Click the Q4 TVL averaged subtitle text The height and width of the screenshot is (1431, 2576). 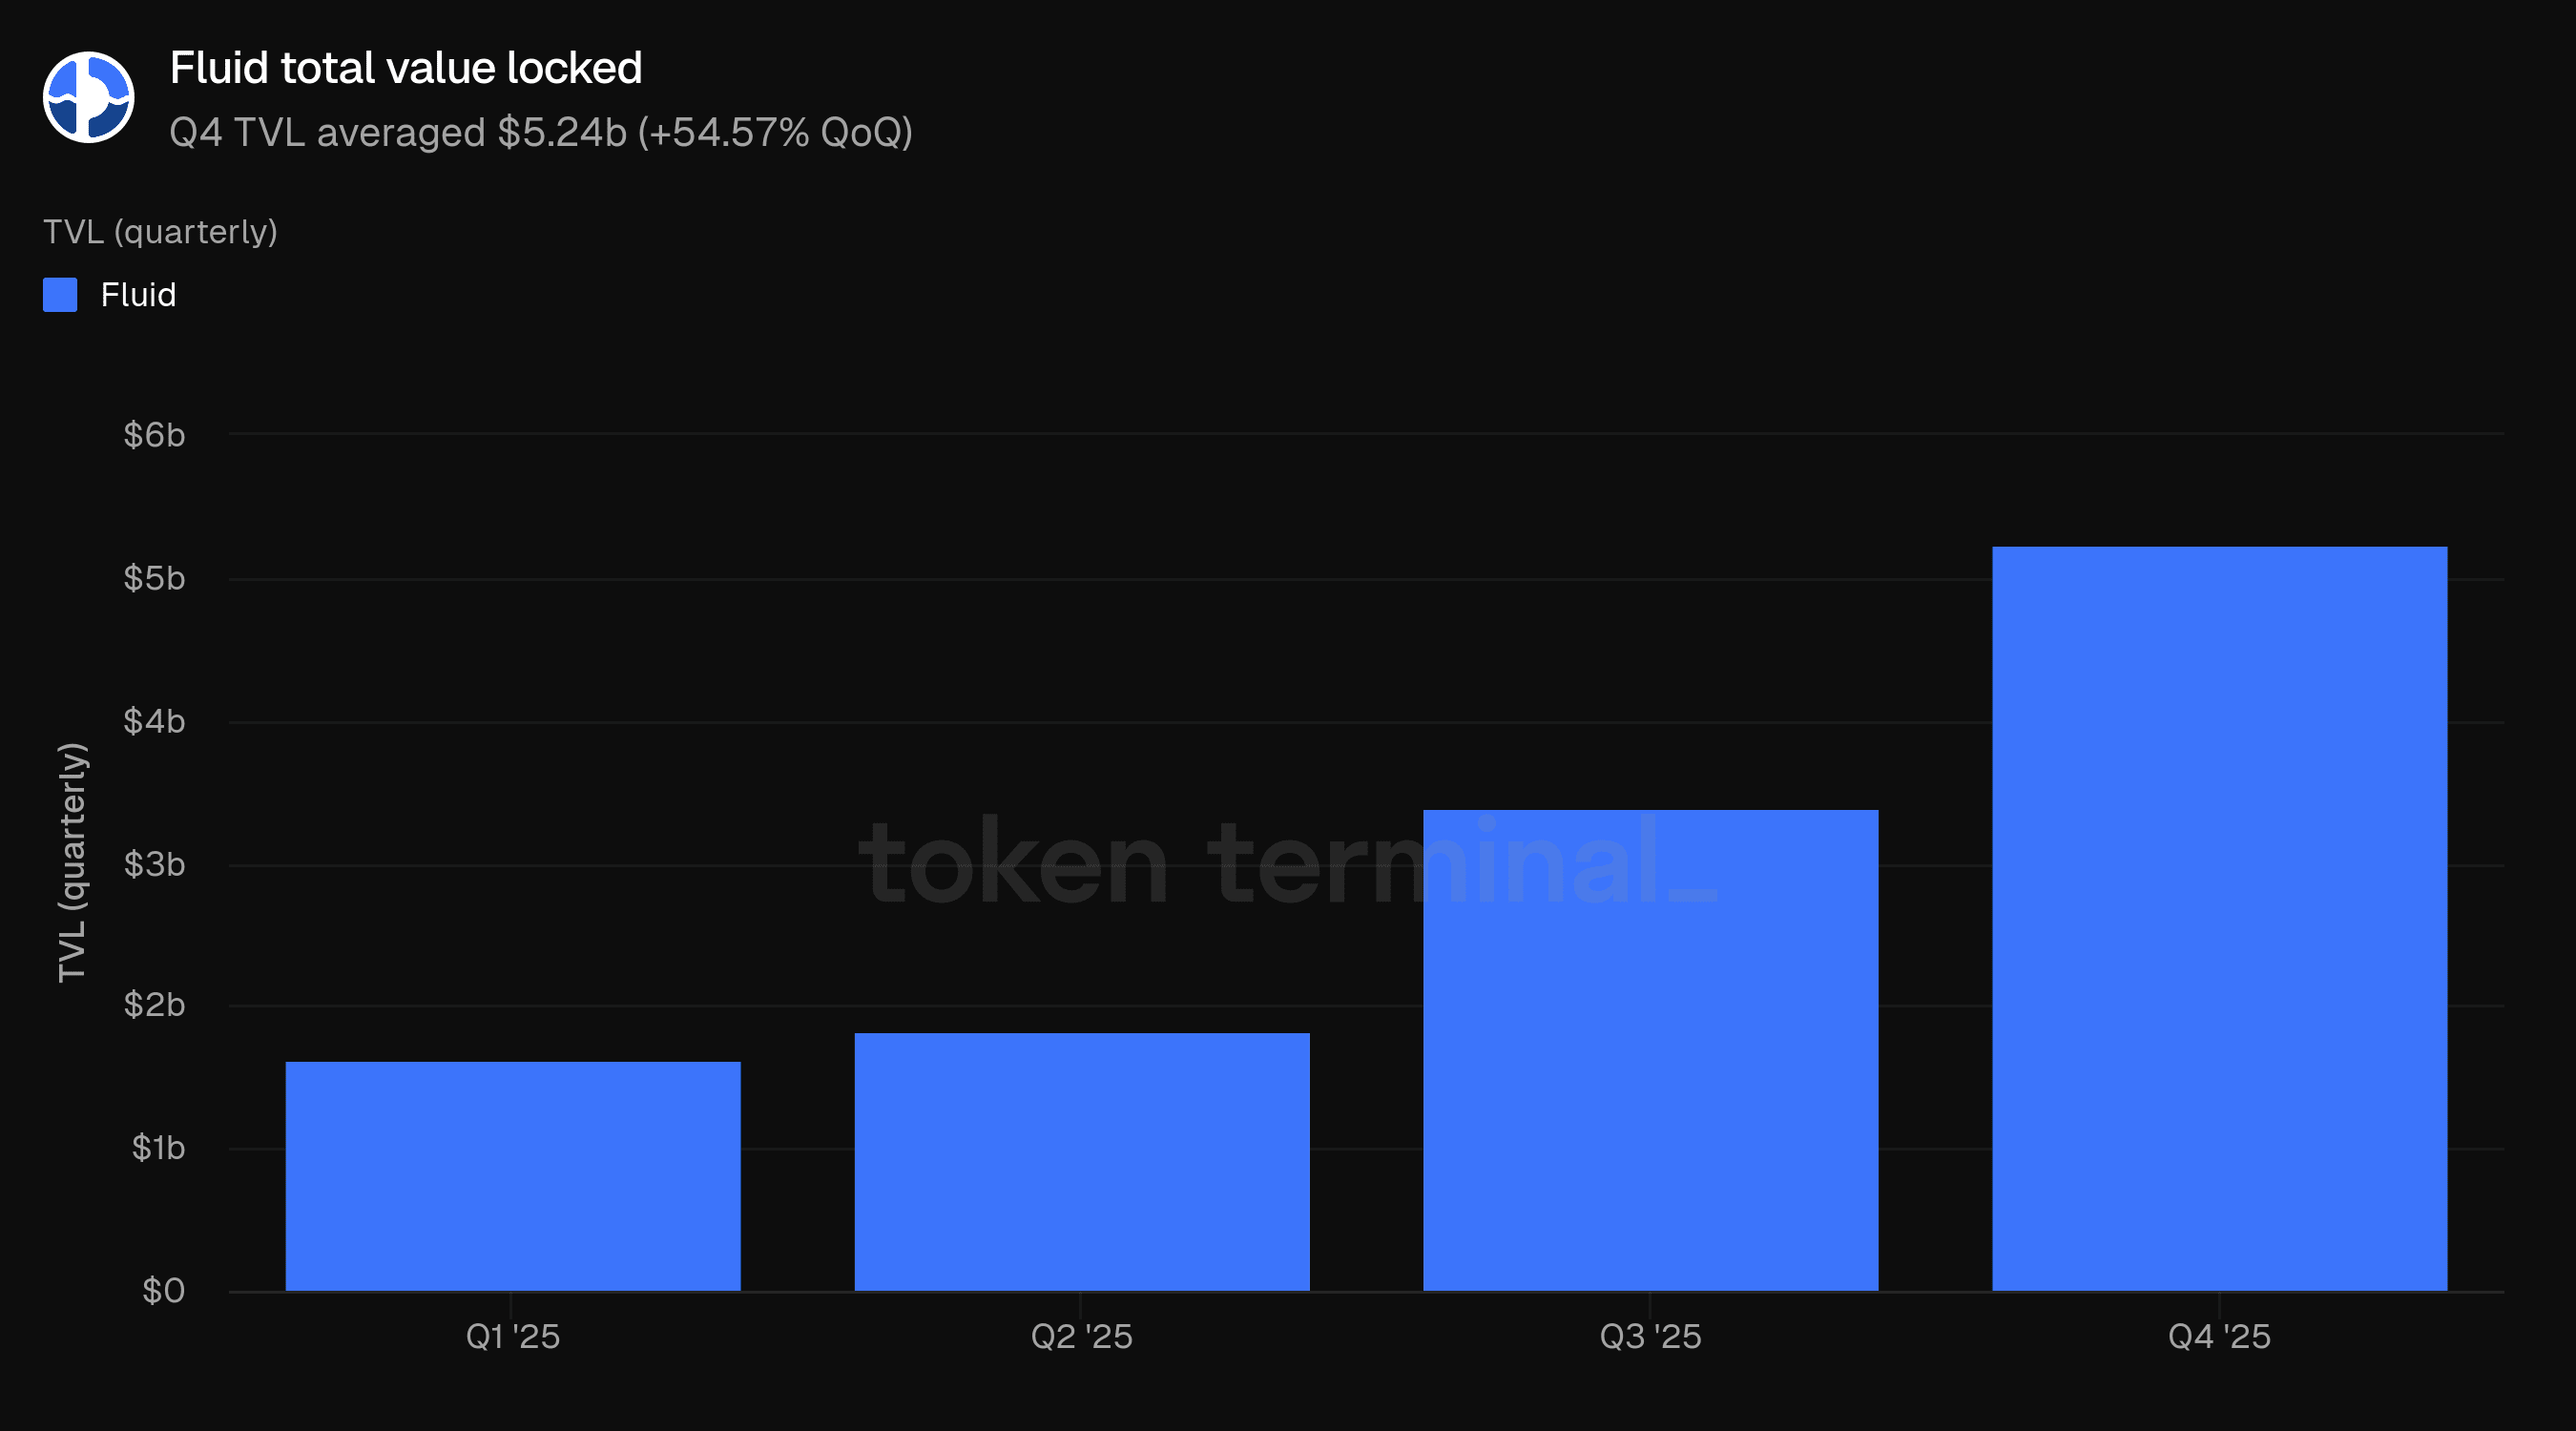pos(540,132)
